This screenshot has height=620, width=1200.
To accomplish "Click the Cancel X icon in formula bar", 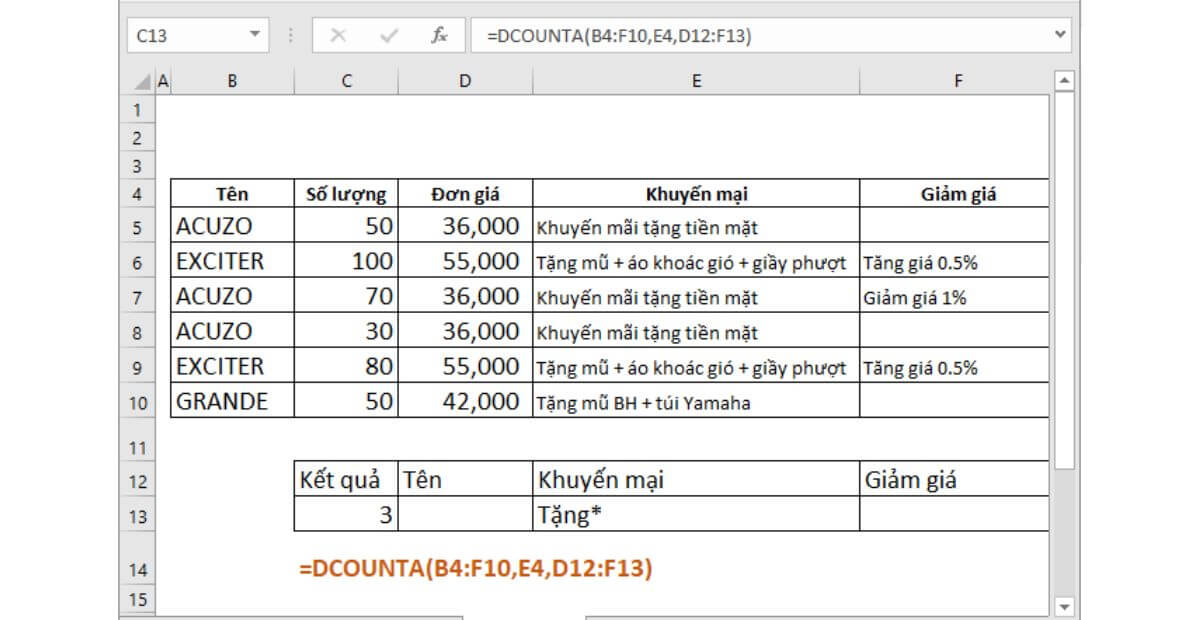I will pos(338,36).
